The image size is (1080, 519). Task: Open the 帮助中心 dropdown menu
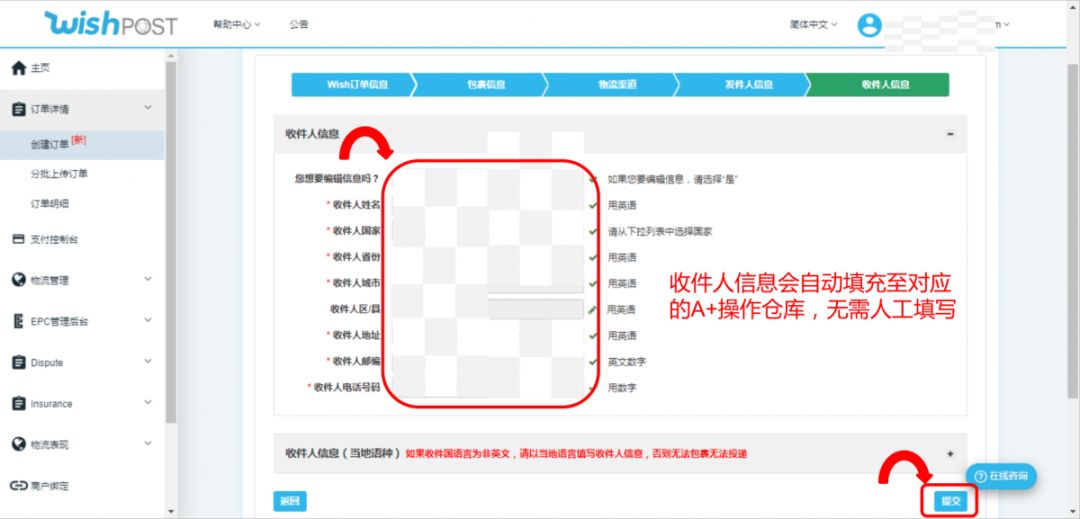(236, 24)
